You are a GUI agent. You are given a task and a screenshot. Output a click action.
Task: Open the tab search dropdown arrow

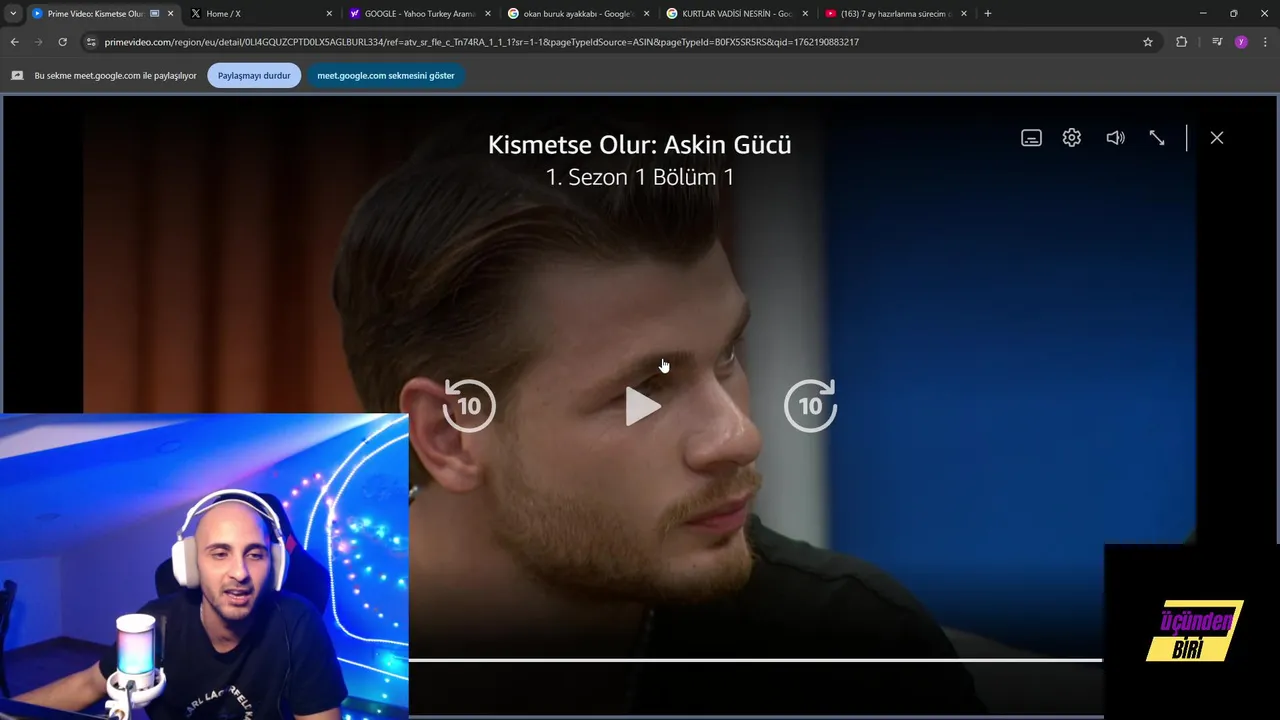(x=13, y=14)
